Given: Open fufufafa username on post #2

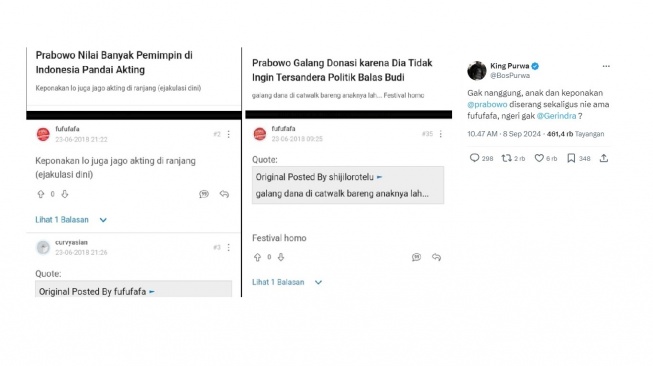Looking at the screenshot, I should tap(67, 129).
